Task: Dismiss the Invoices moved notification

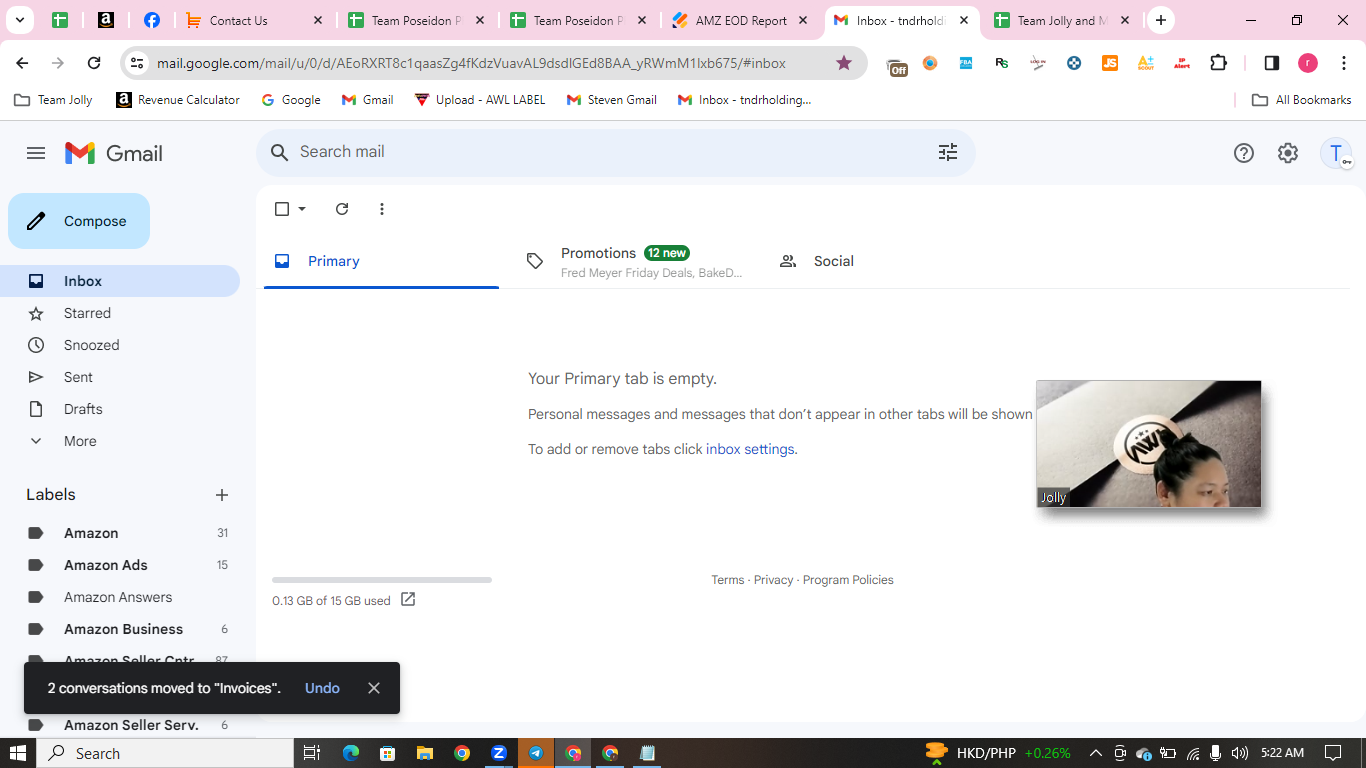Action: pyautogui.click(x=374, y=688)
